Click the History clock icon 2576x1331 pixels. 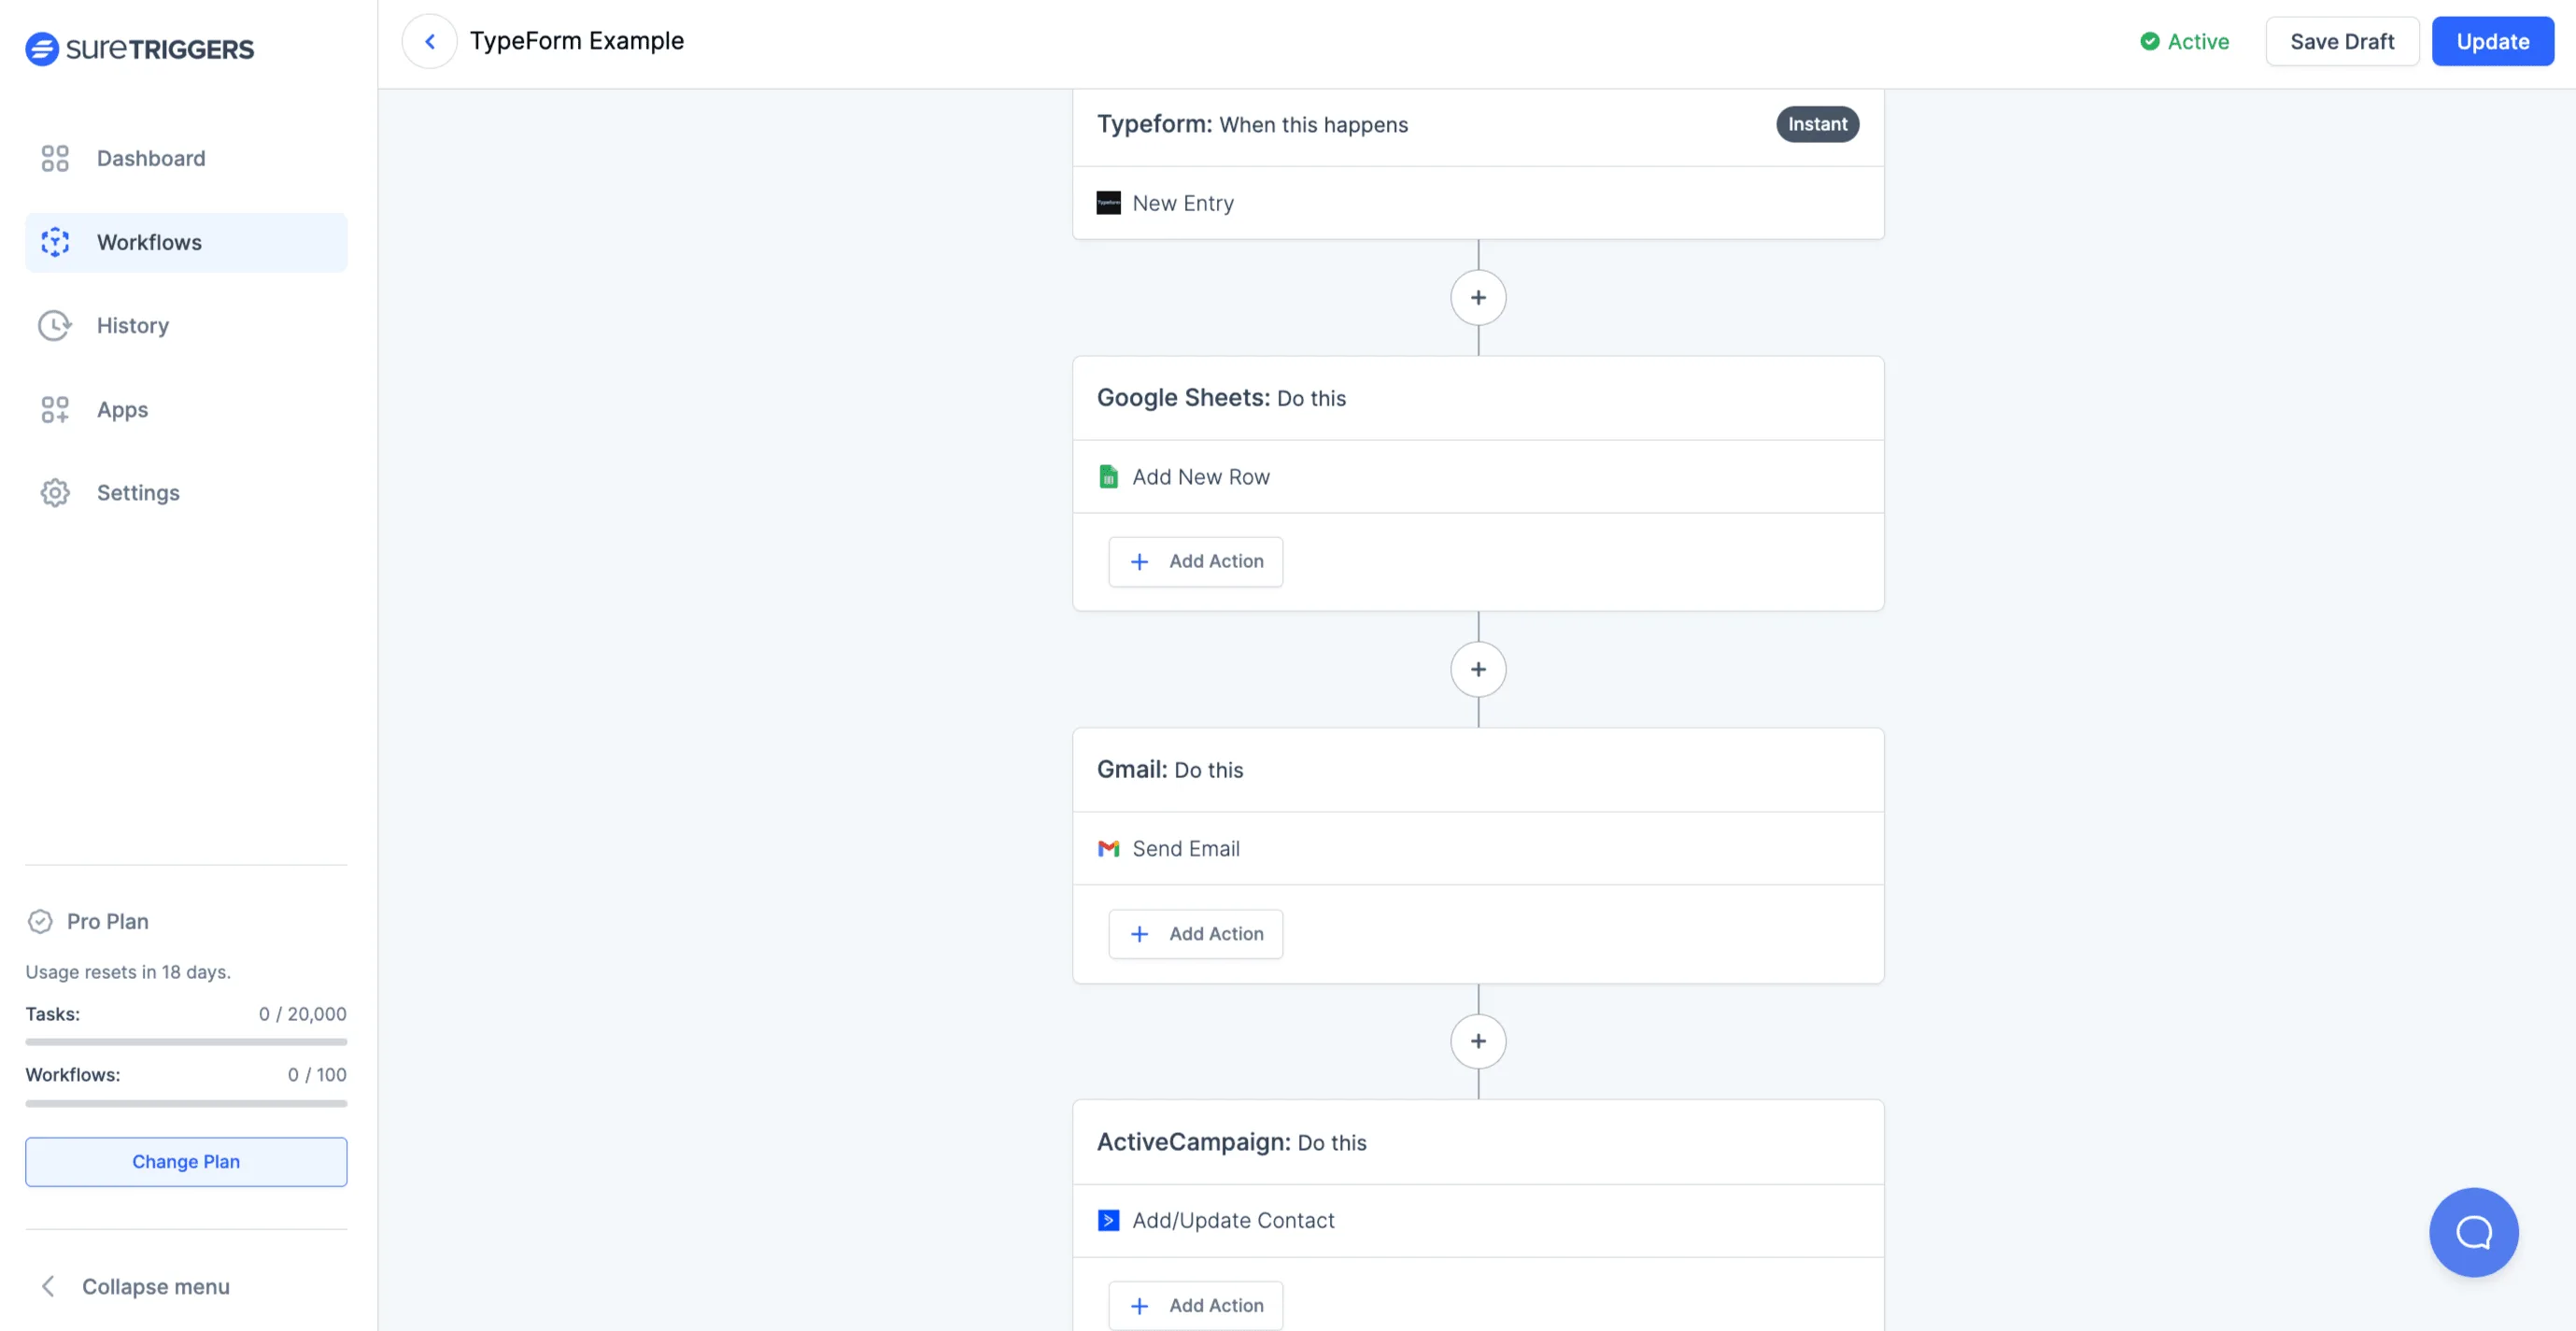(x=55, y=325)
